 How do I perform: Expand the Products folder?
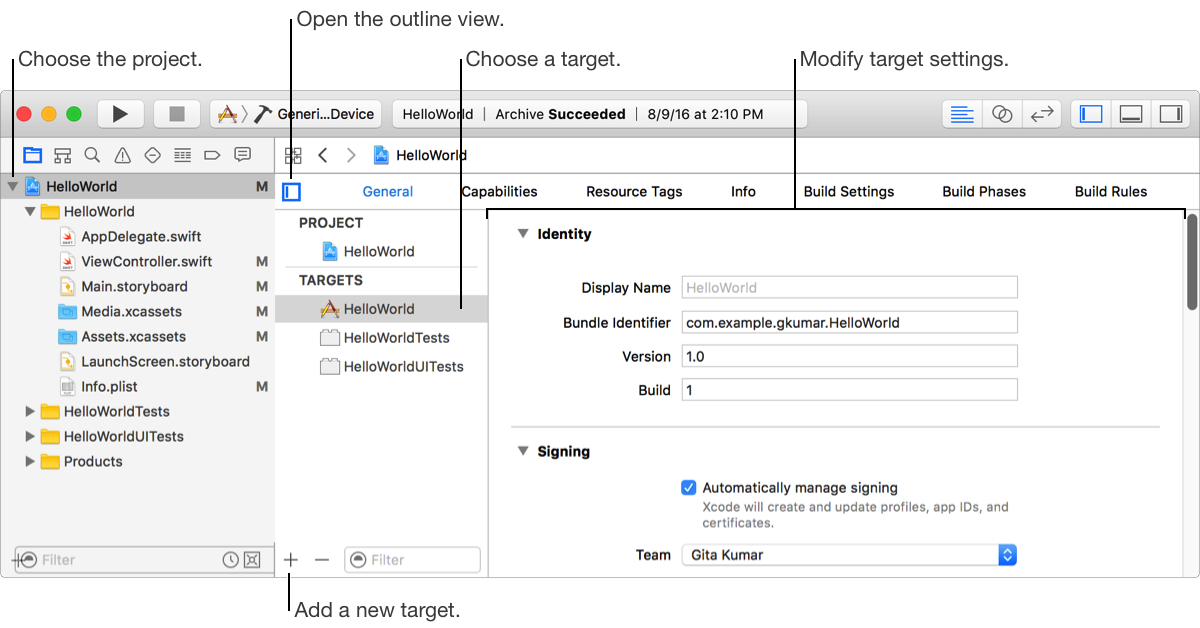(x=30, y=461)
